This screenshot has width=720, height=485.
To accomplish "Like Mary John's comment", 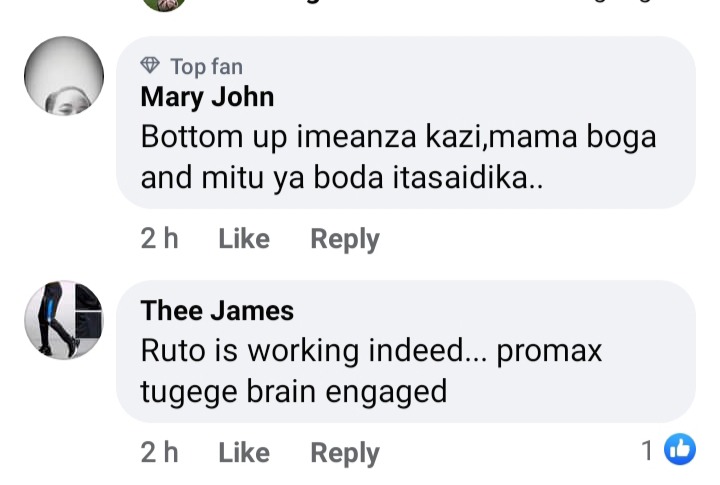I will point(244,239).
